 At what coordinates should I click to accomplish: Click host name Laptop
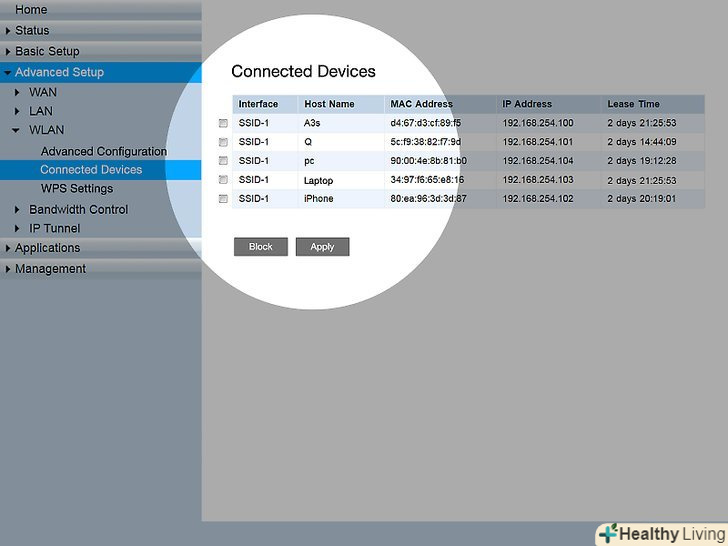point(318,181)
